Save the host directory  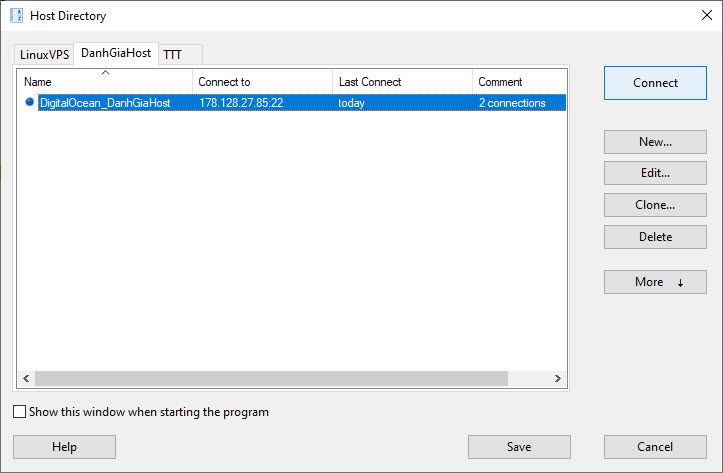519,447
